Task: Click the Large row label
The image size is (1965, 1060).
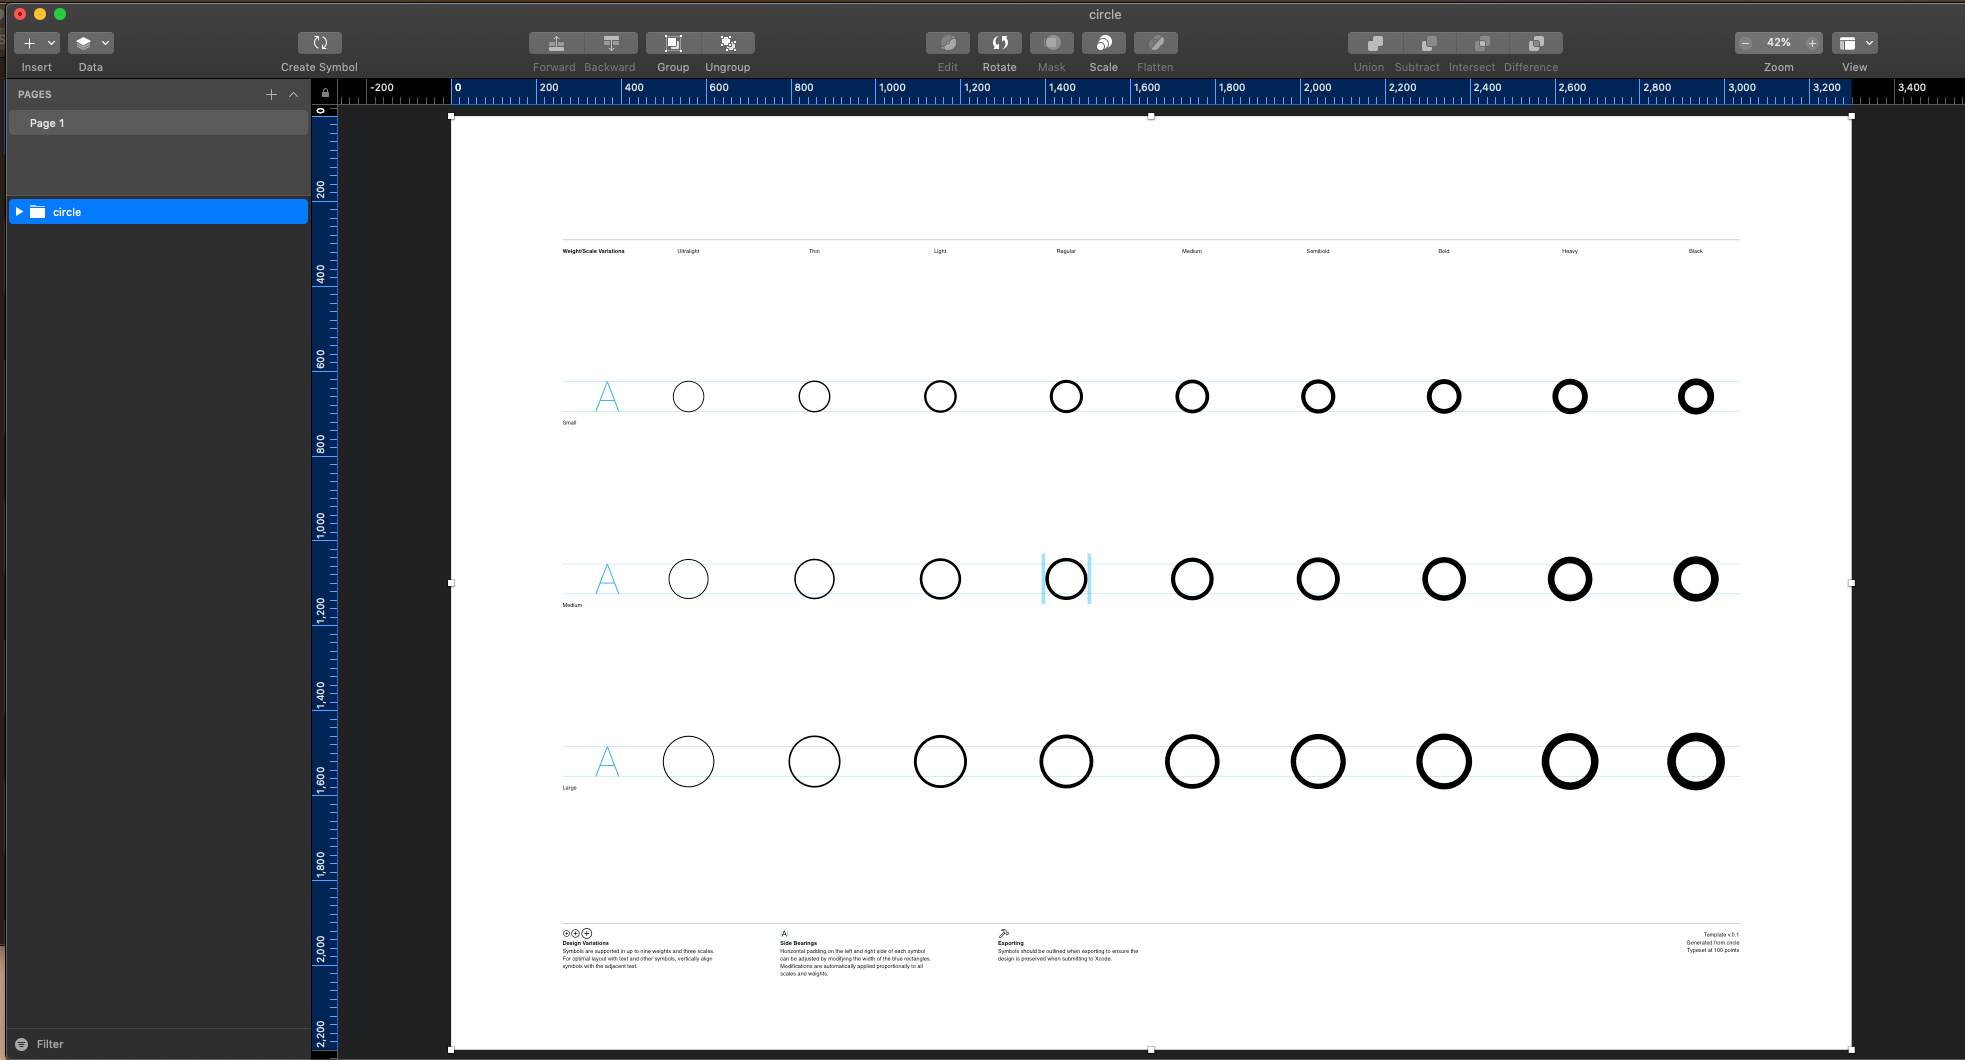Action: 569,788
